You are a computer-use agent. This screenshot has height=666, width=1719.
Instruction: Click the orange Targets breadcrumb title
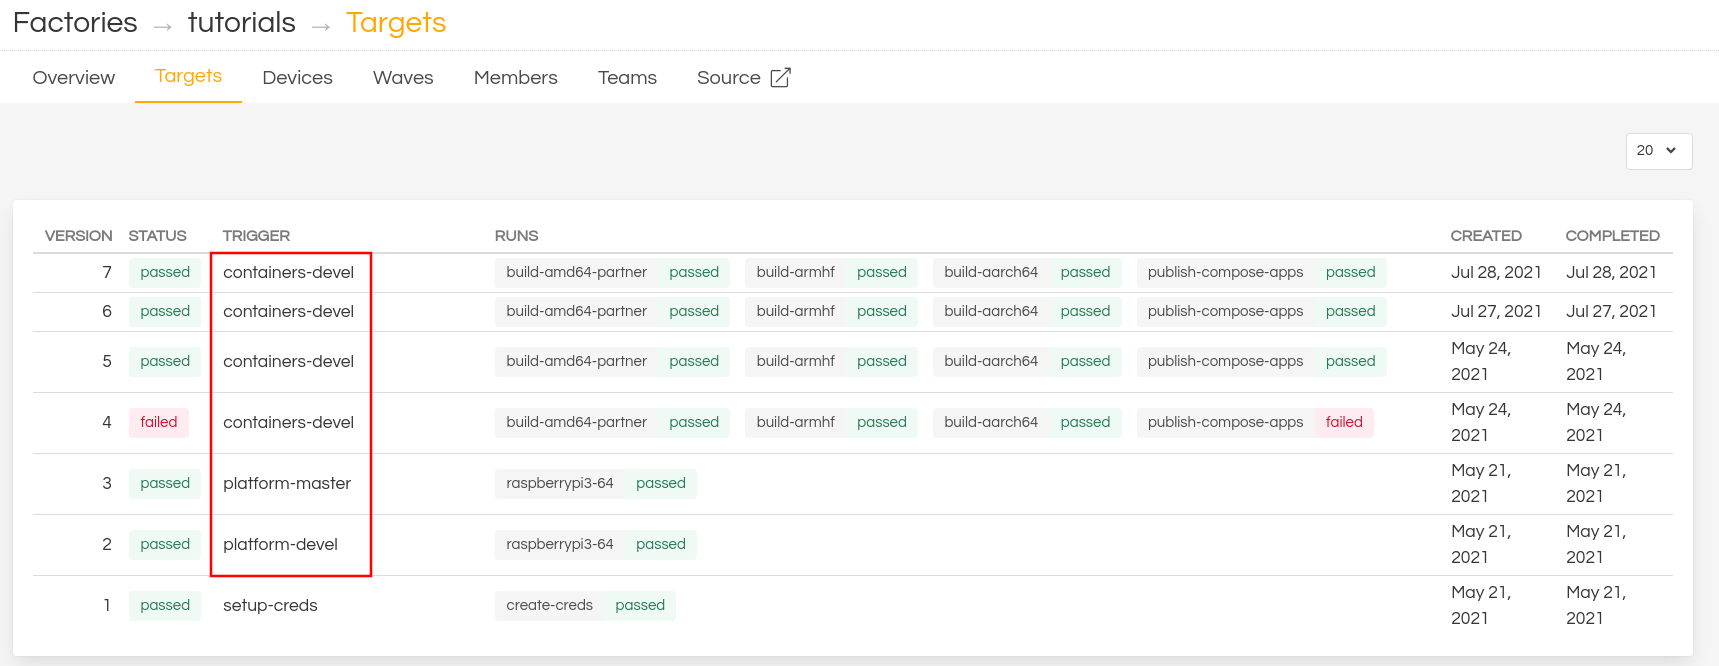point(396,23)
